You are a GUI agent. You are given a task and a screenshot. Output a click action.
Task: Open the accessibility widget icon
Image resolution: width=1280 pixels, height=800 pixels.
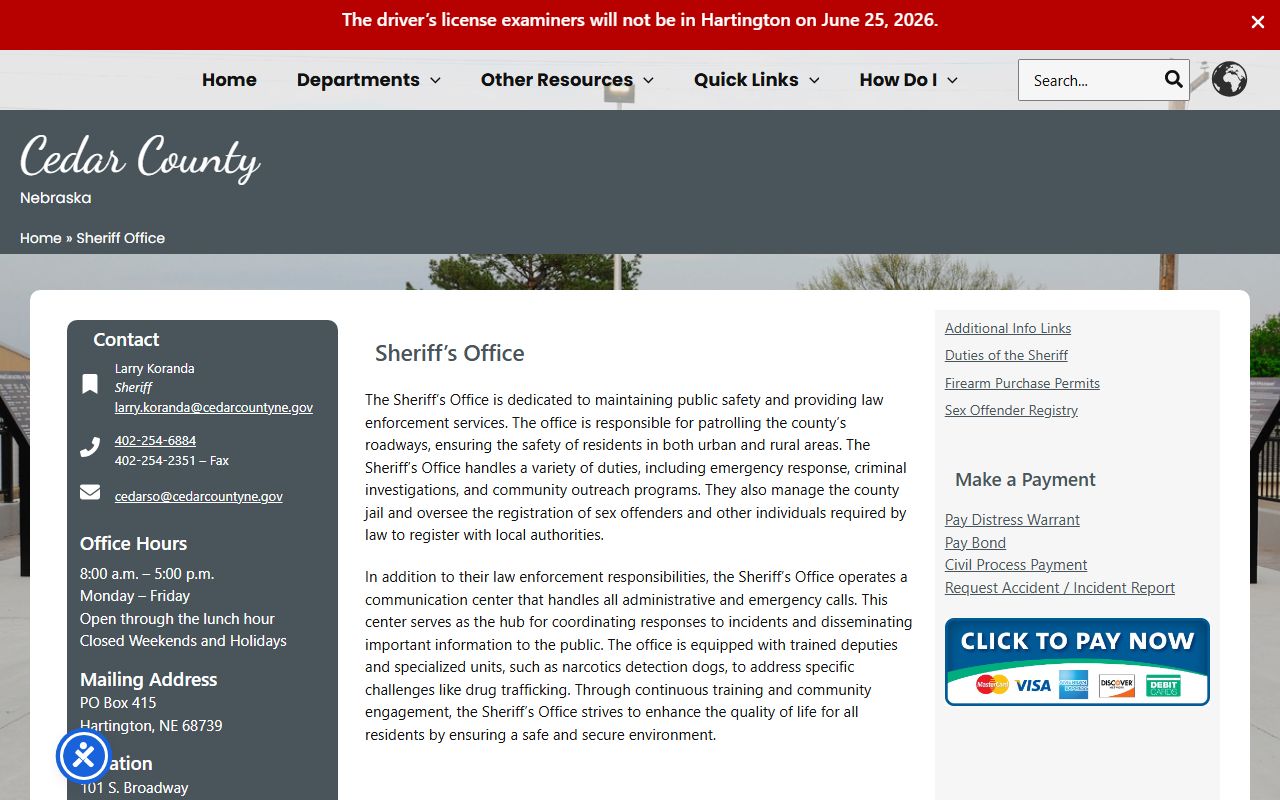[x=83, y=756]
